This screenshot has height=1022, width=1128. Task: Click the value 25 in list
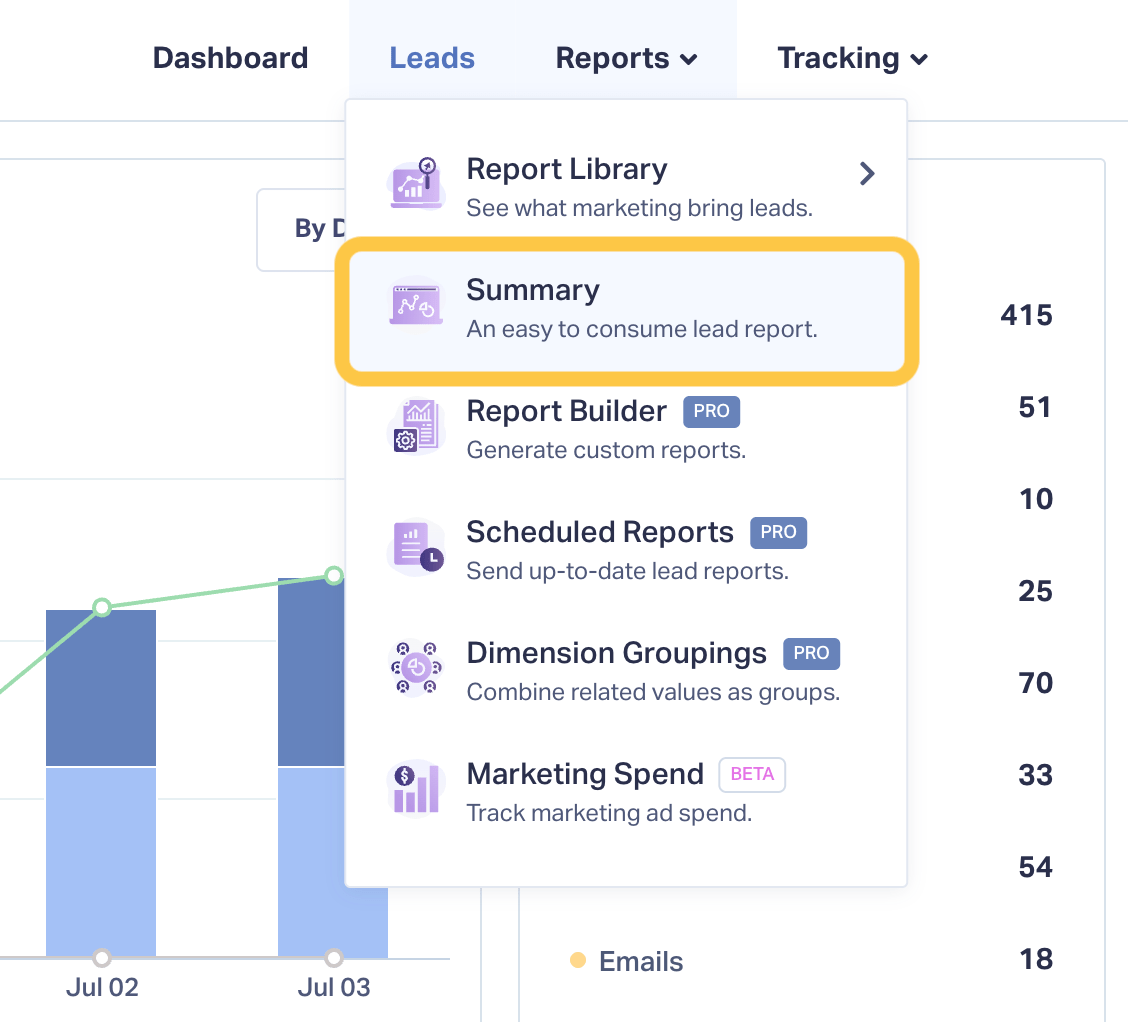coord(1035,591)
